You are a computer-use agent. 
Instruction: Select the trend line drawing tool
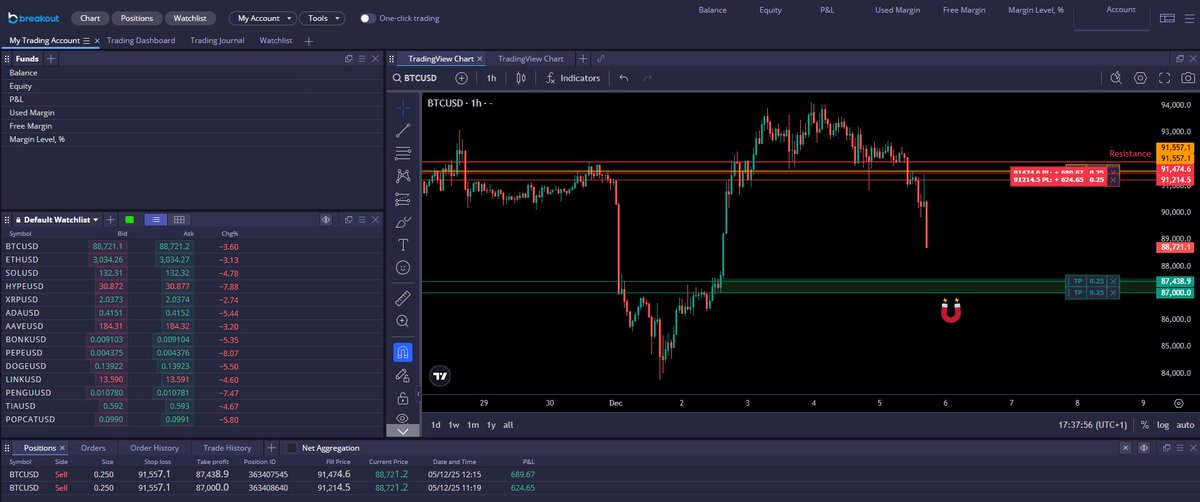[403, 130]
